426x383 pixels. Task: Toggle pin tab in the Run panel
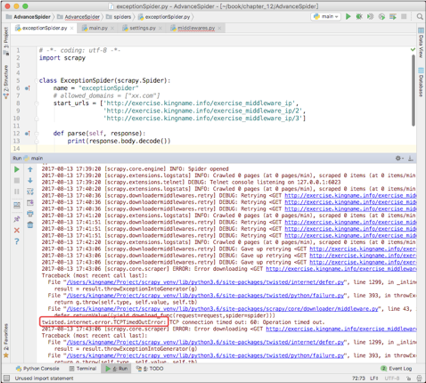(17, 219)
